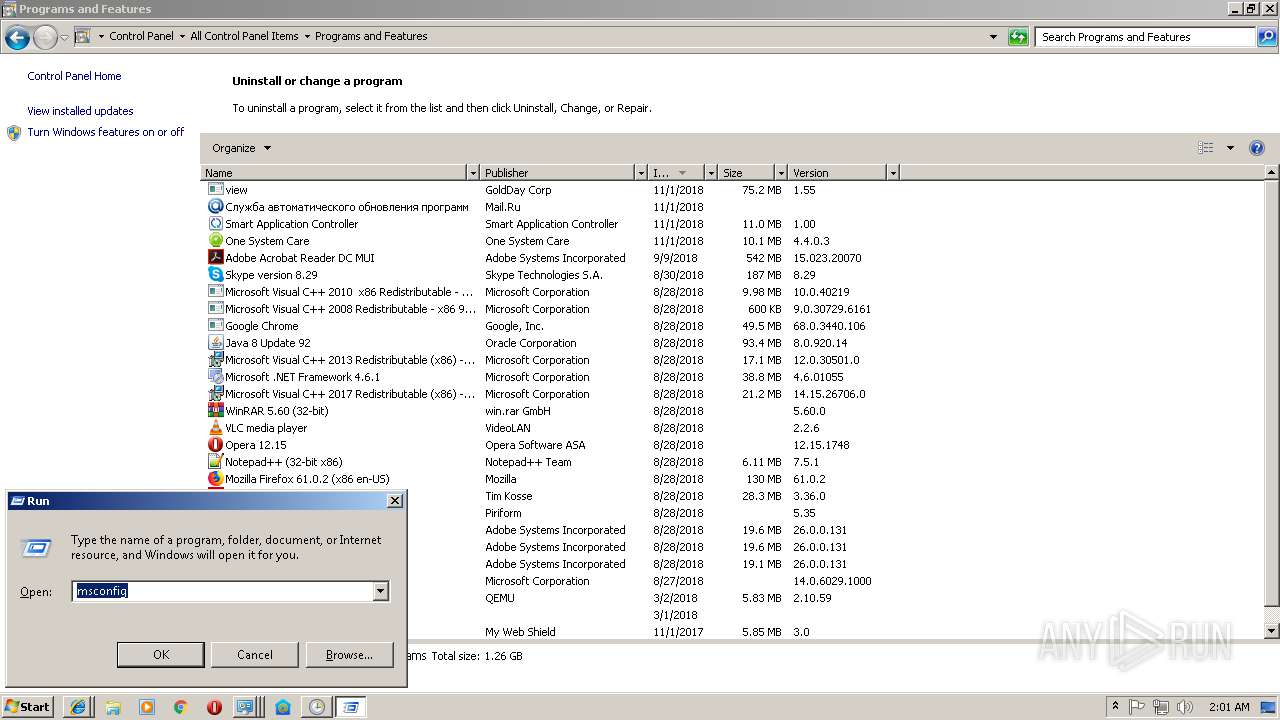Refresh the Programs and Features view
Viewport: 1280px width, 720px height.
click(x=1018, y=37)
